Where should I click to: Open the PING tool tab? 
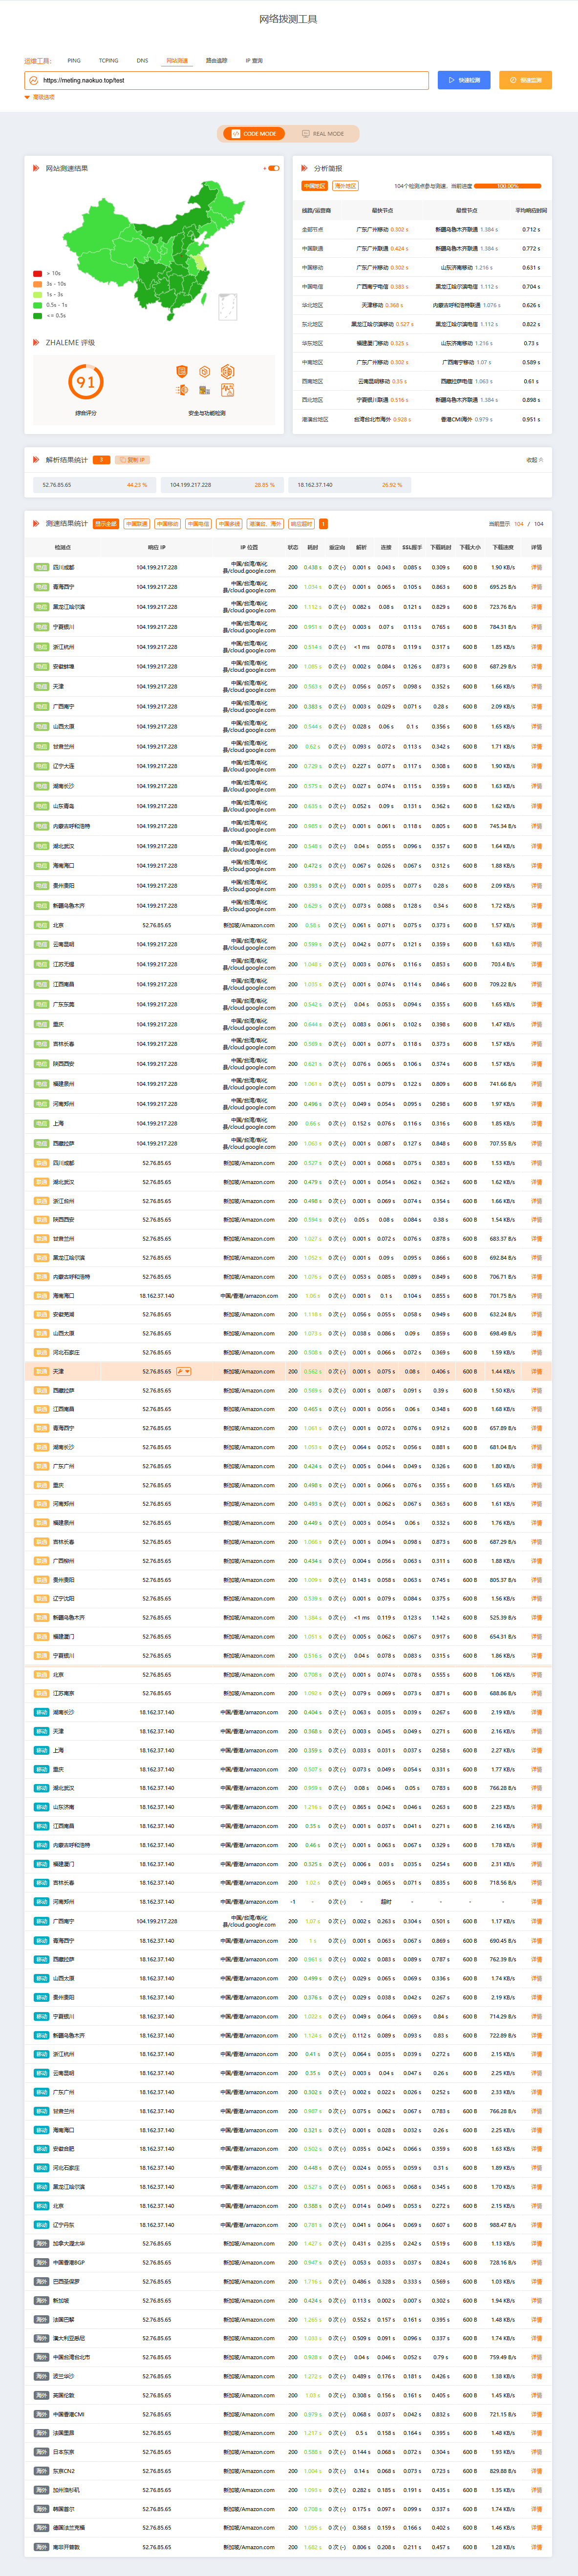click(x=74, y=61)
